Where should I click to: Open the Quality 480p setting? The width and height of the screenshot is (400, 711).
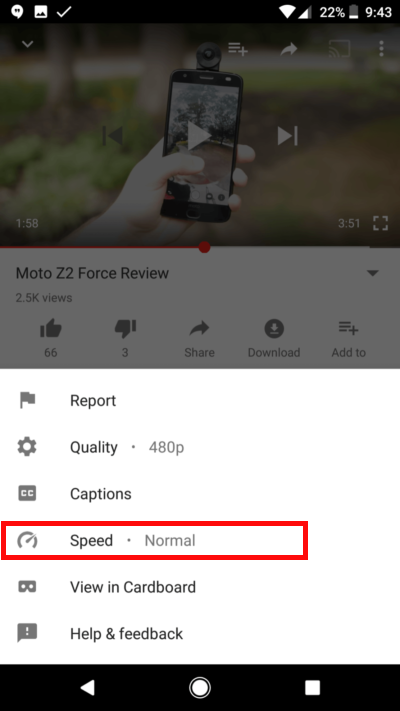click(200, 447)
